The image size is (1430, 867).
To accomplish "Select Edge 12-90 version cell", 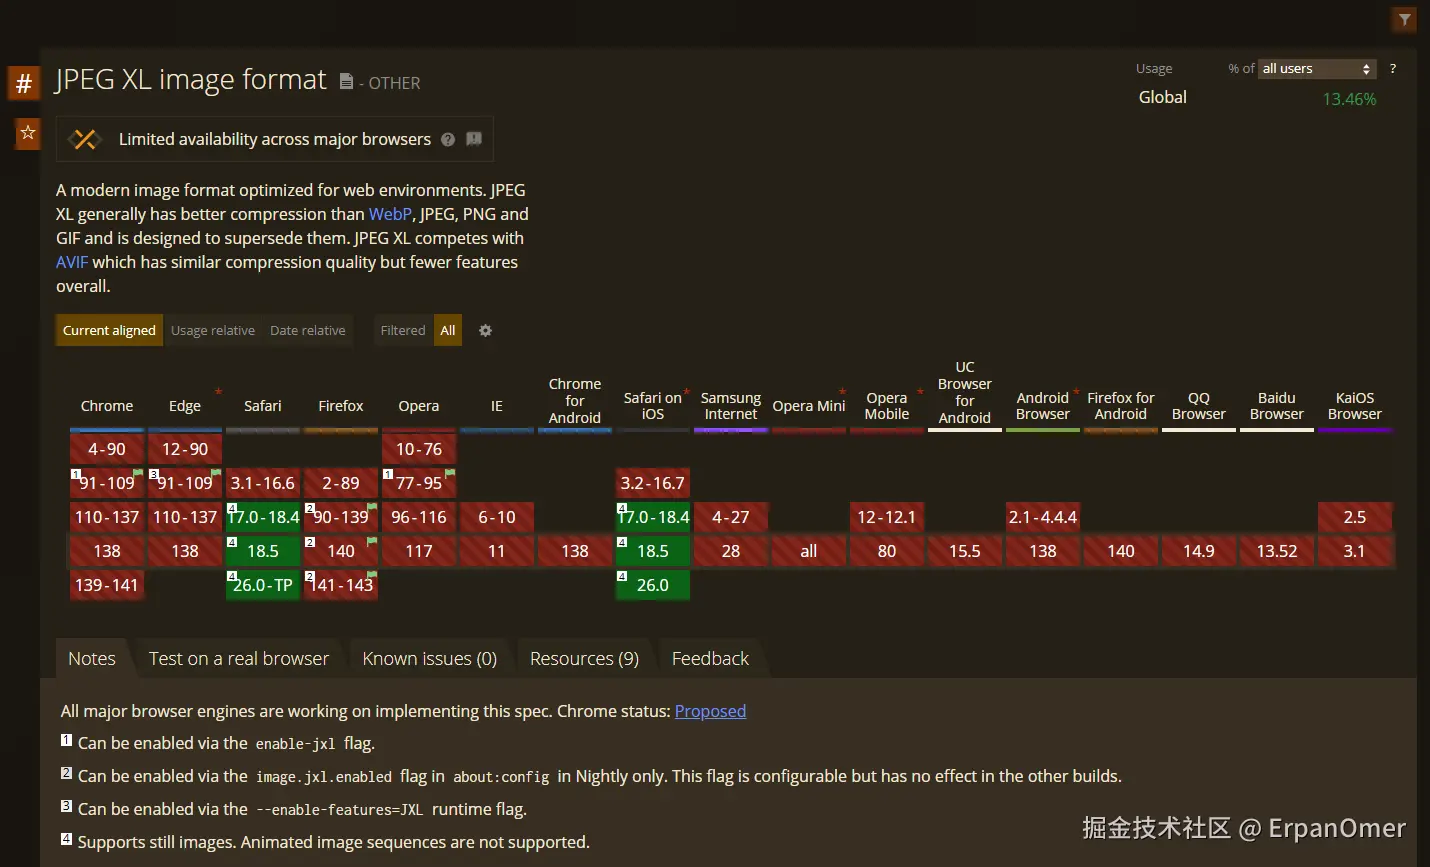I will click(185, 449).
